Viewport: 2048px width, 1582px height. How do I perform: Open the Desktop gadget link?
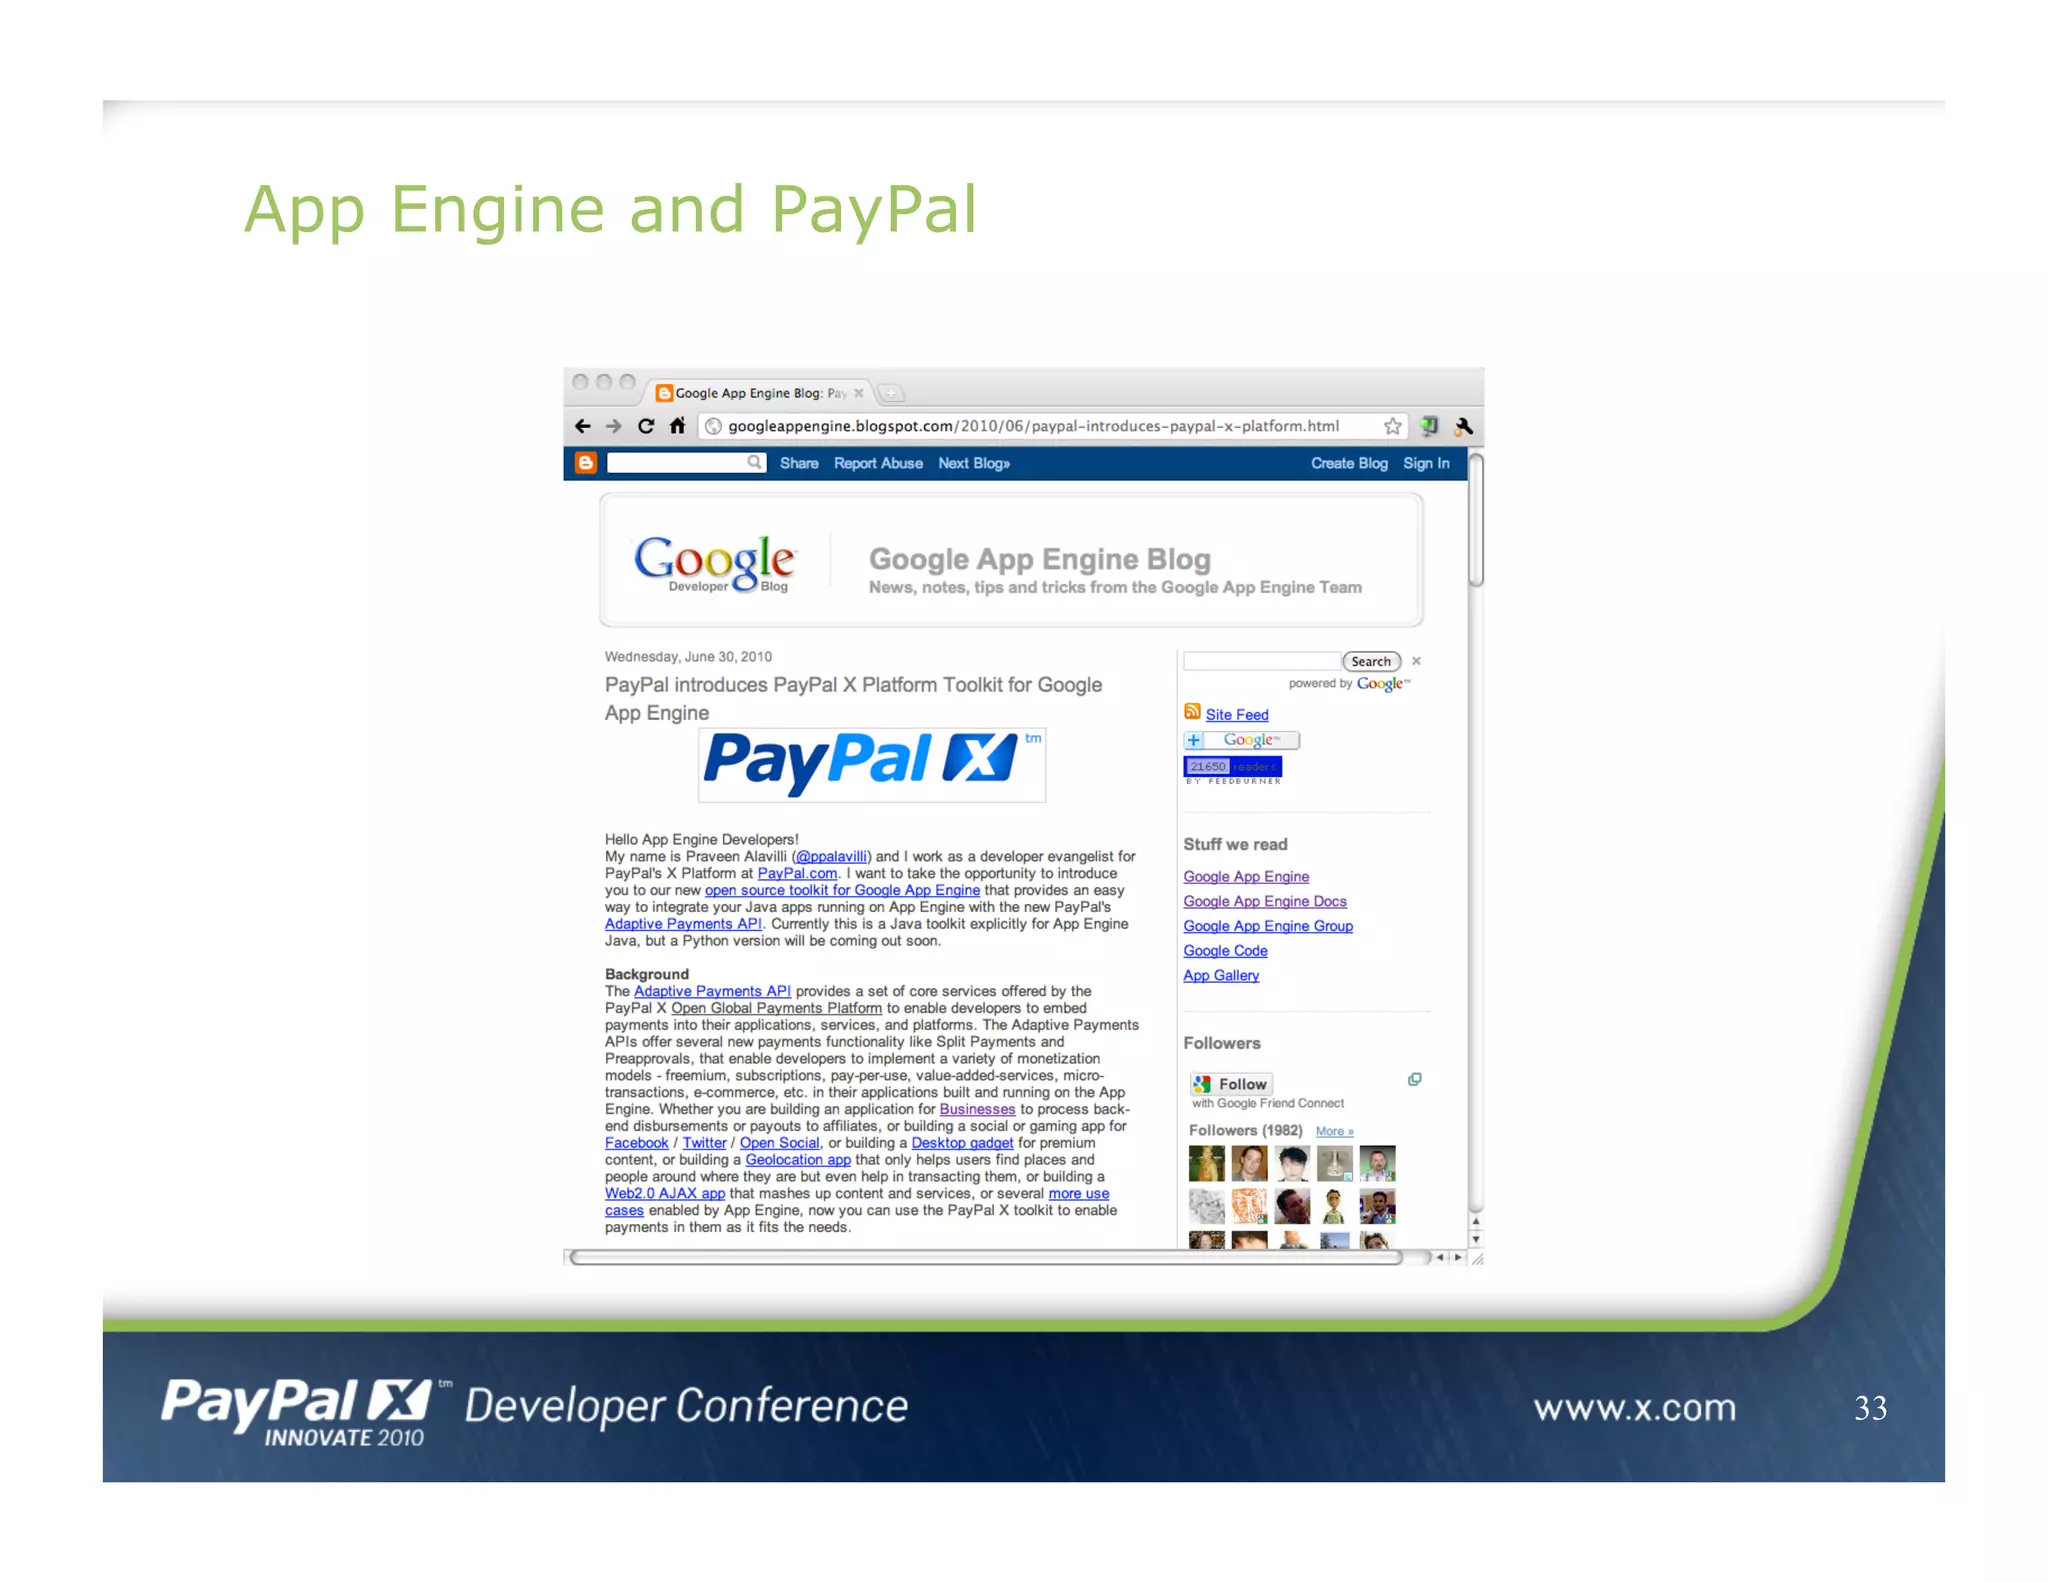[x=962, y=1143]
